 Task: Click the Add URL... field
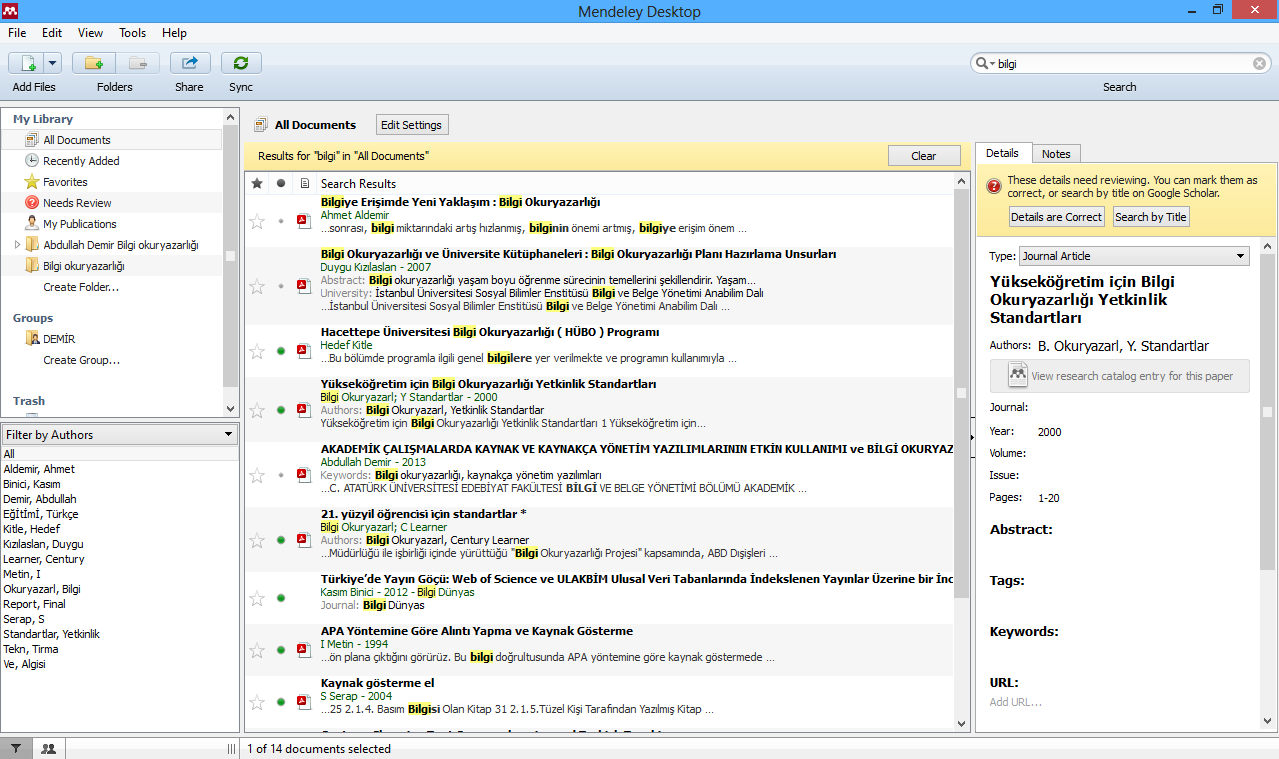pyautogui.click(x=1016, y=702)
